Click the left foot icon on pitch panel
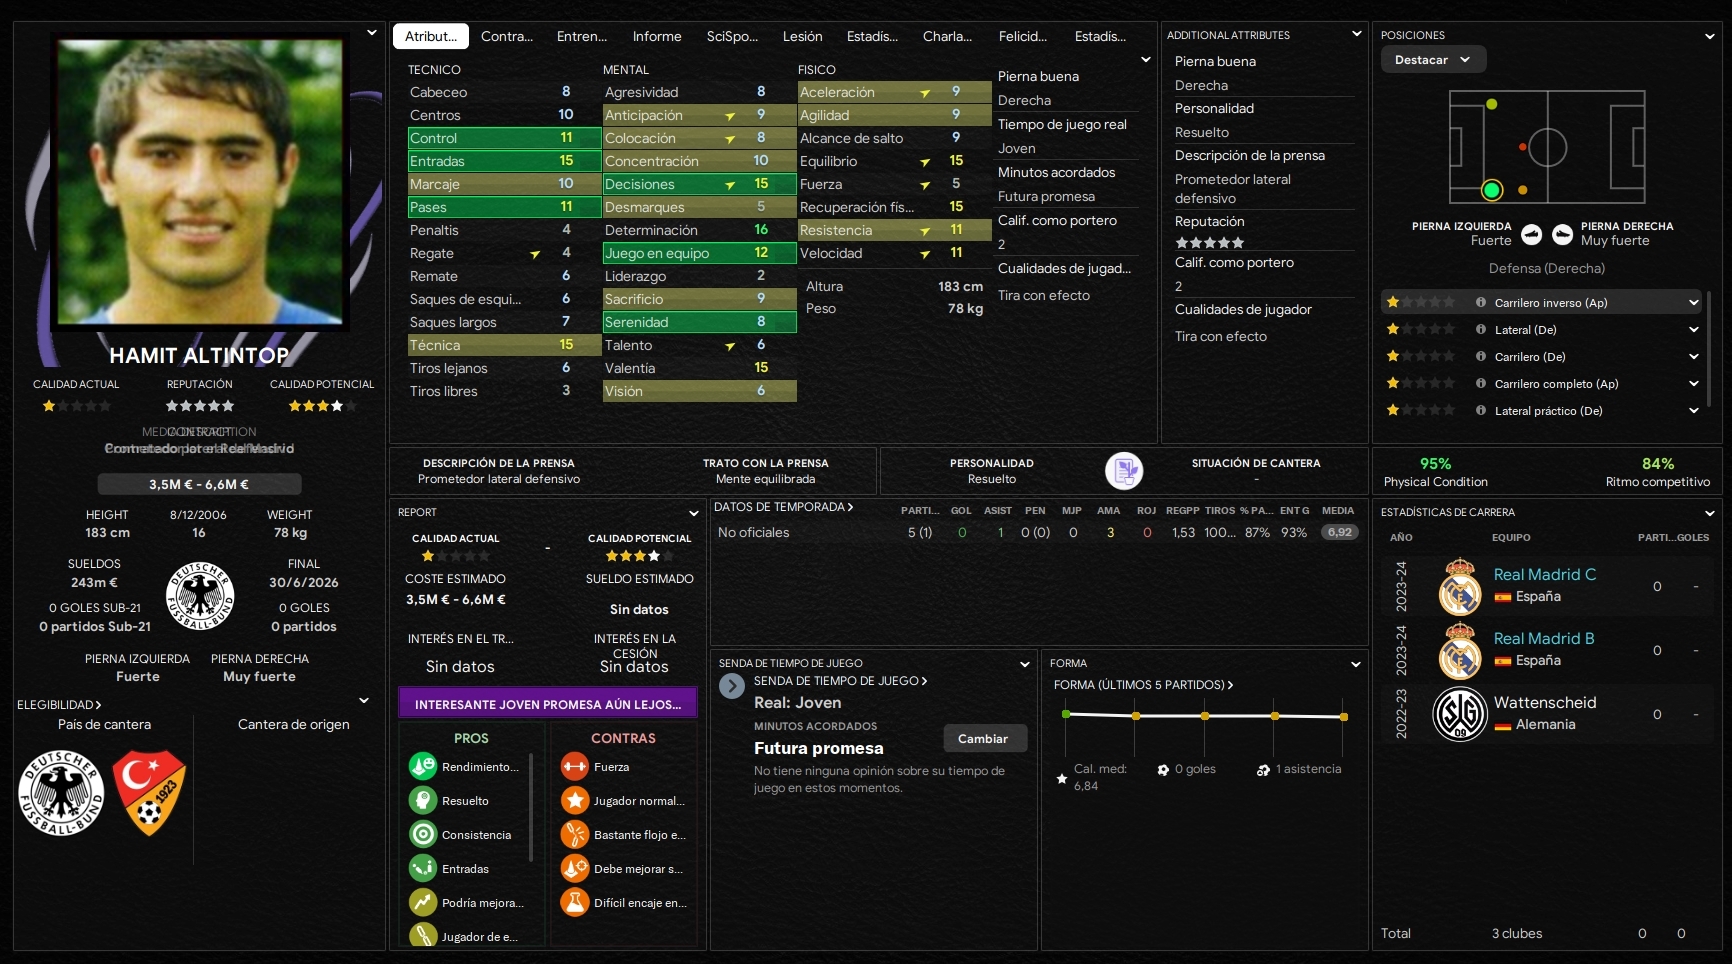Image resolution: width=1732 pixels, height=964 pixels. (1531, 234)
